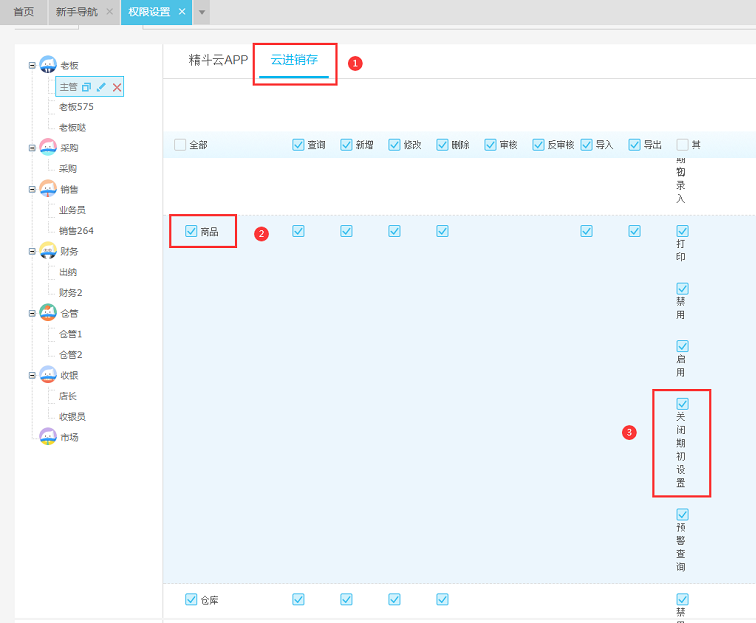Select 出纳 in the role tree

point(68,272)
